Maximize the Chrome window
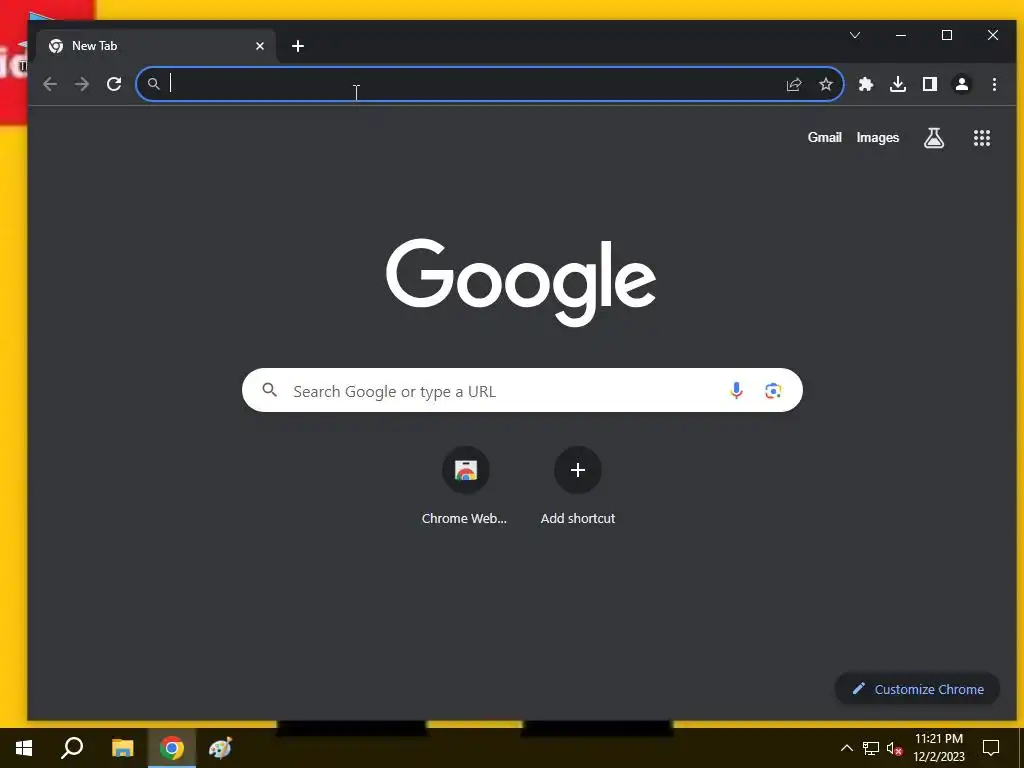Viewport: 1024px width, 768px height. (947, 35)
